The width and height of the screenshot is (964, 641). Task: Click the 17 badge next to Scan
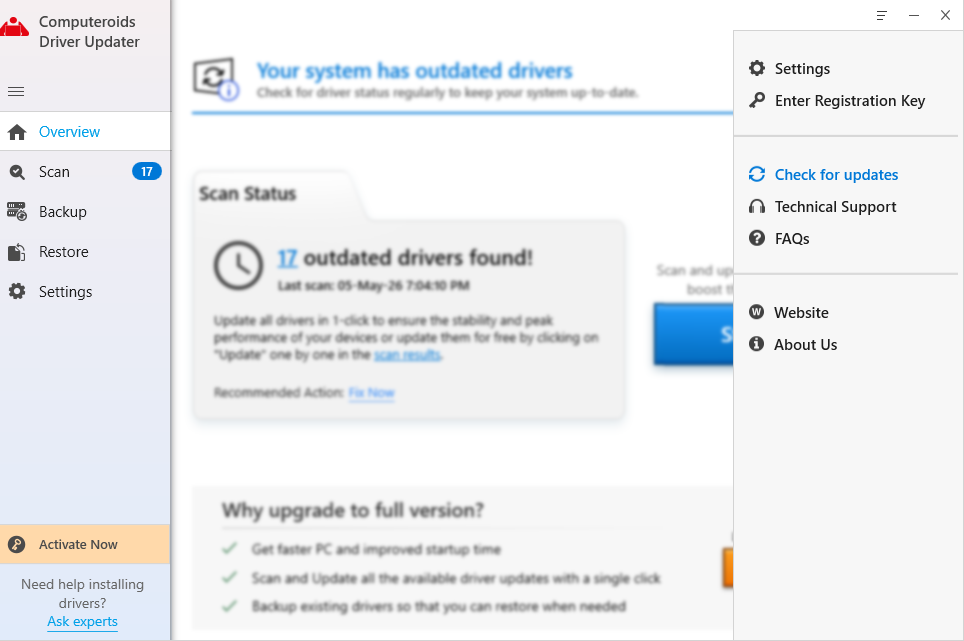[x=147, y=171]
